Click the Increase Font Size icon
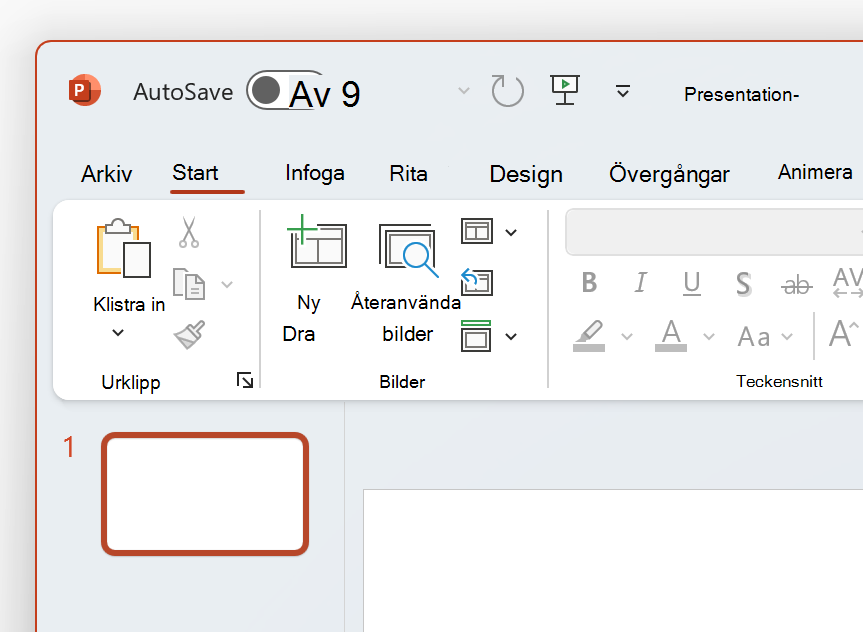Viewport: 863px width, 632px height. [x=844, y=334]
